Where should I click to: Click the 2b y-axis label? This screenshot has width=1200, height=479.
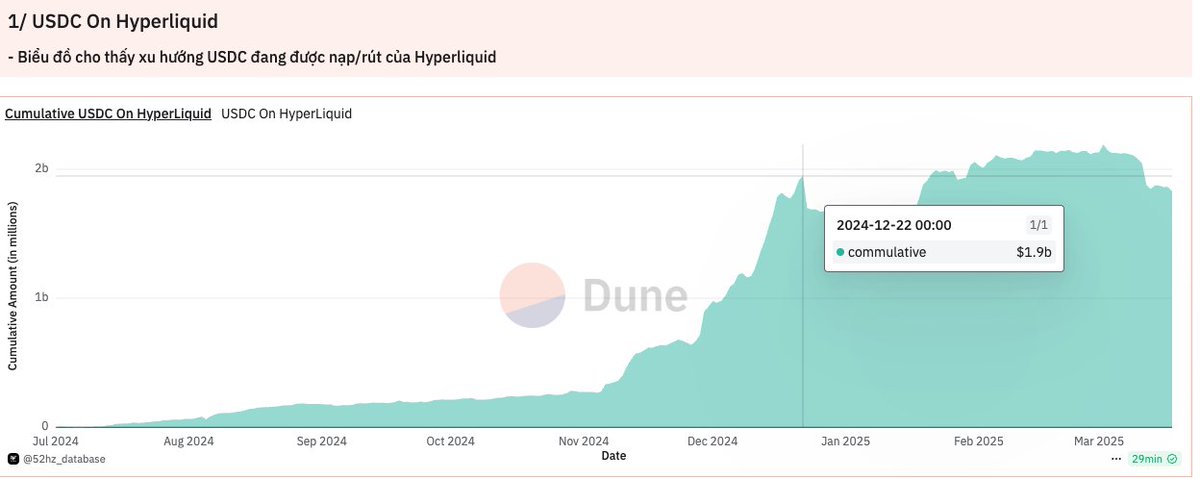tap(42, 168)
